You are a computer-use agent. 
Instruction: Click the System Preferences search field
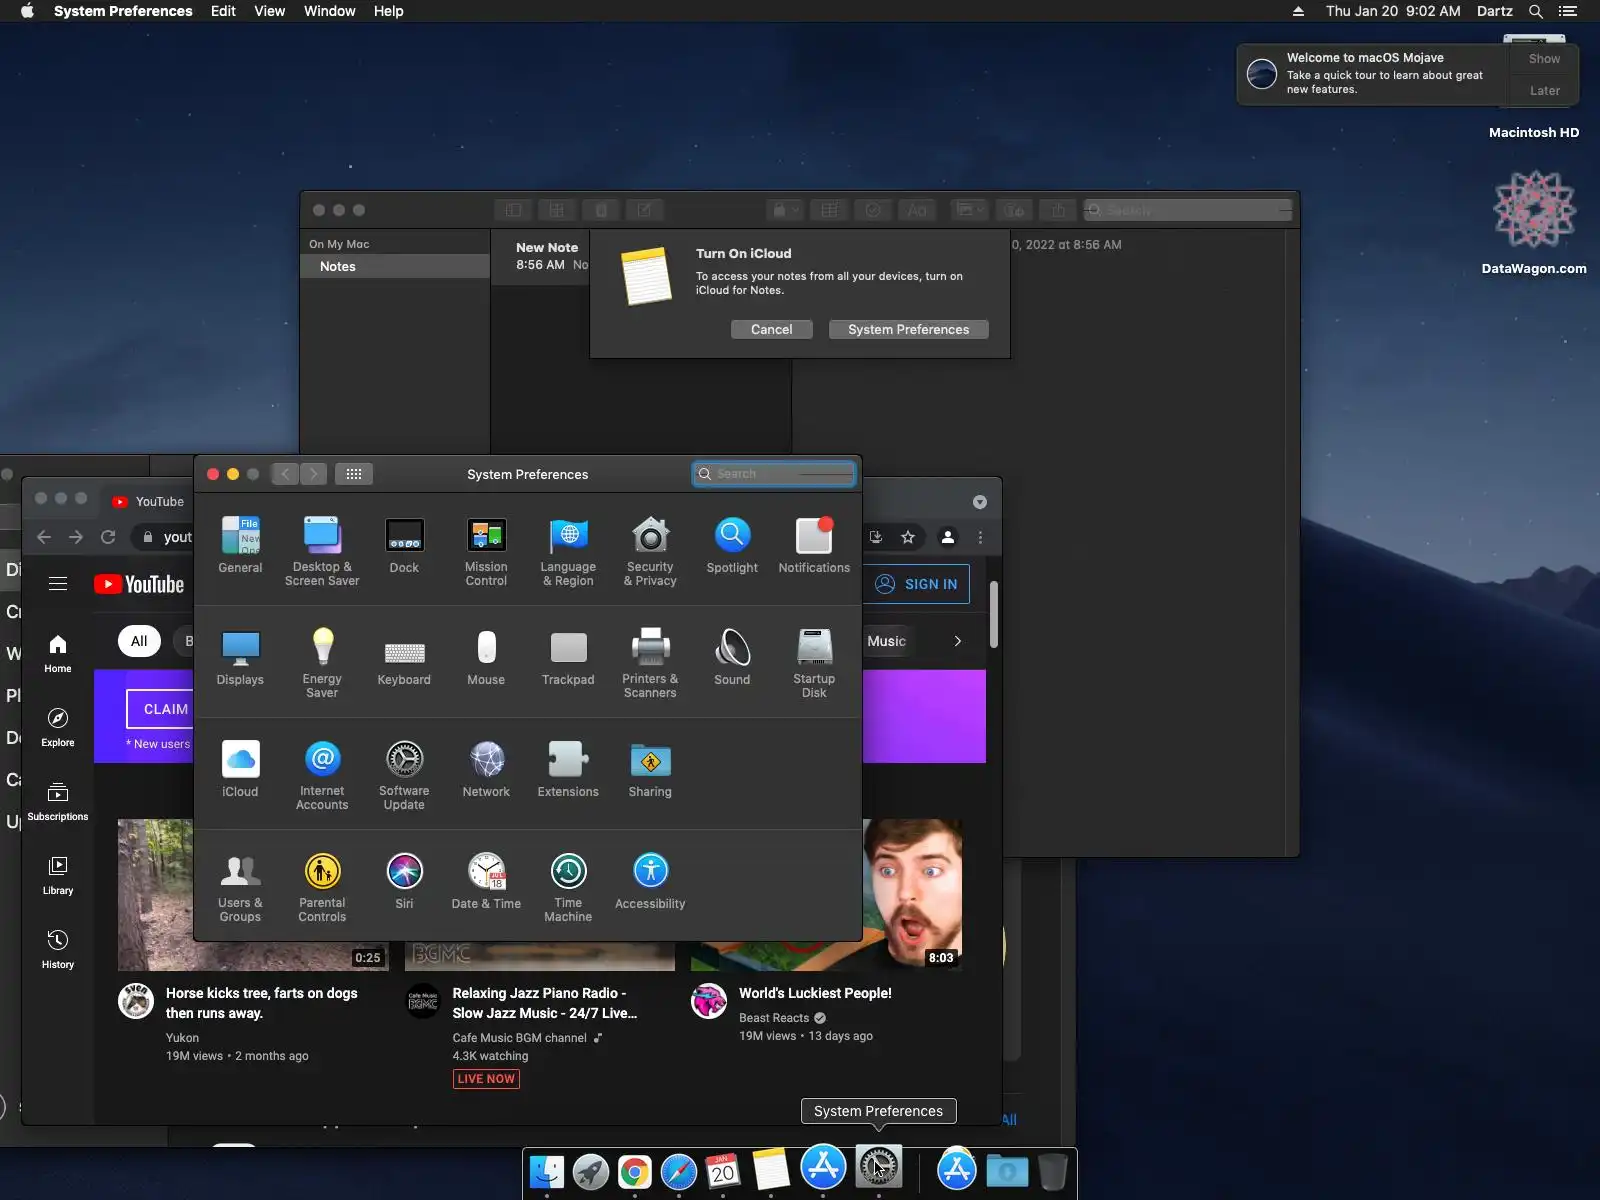coord(774,474)
